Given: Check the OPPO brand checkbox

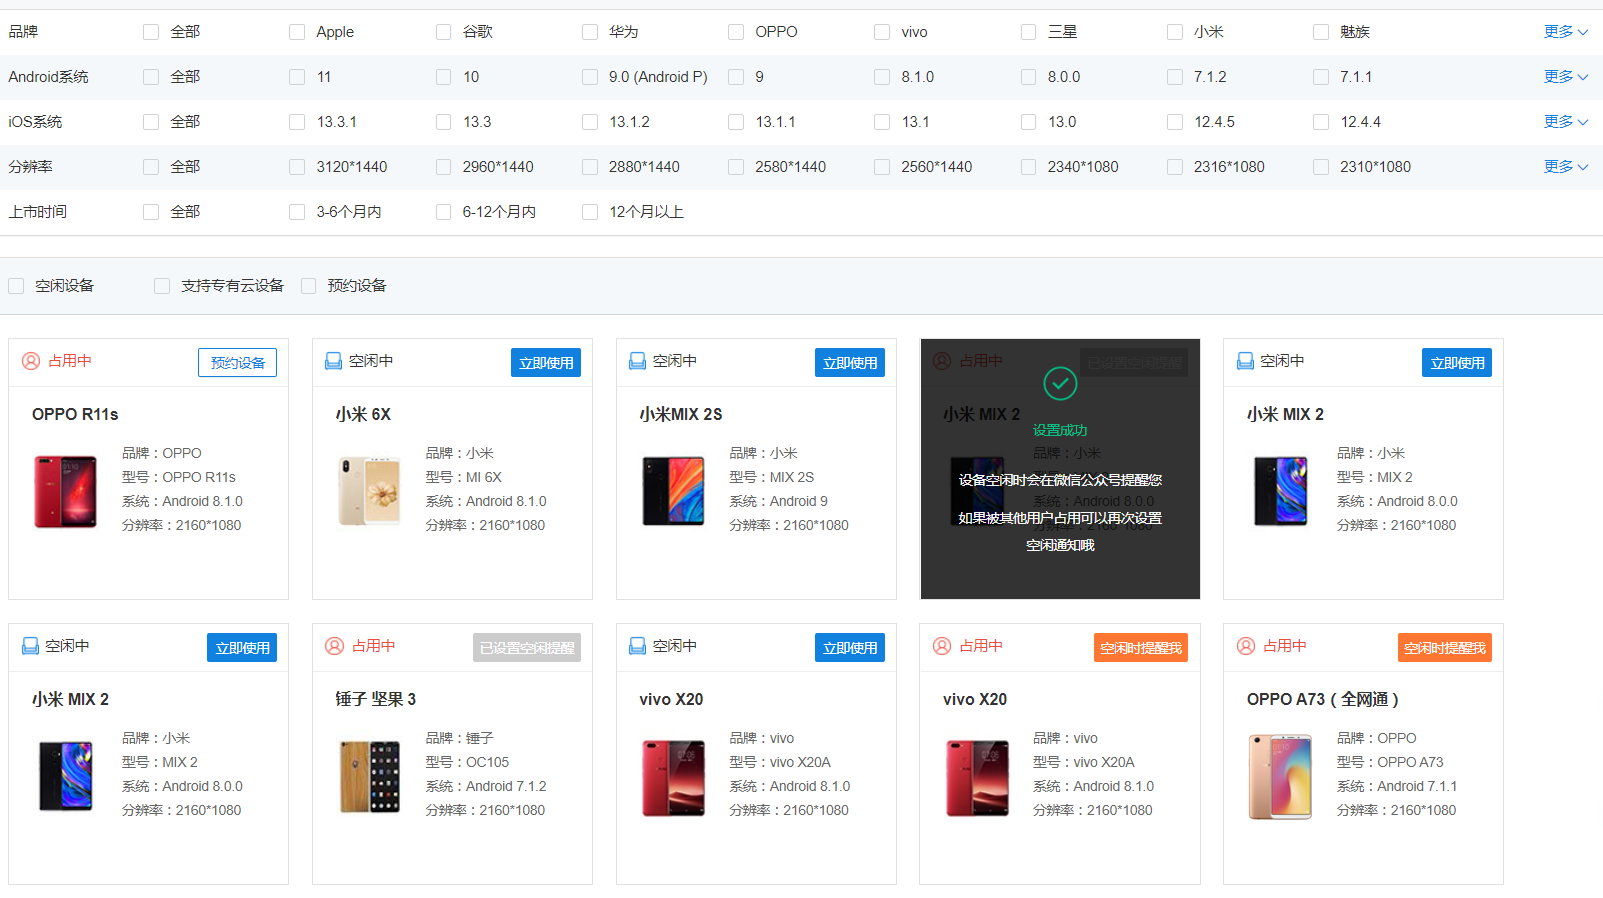Looking at the screenshot, I should (736, 32).
